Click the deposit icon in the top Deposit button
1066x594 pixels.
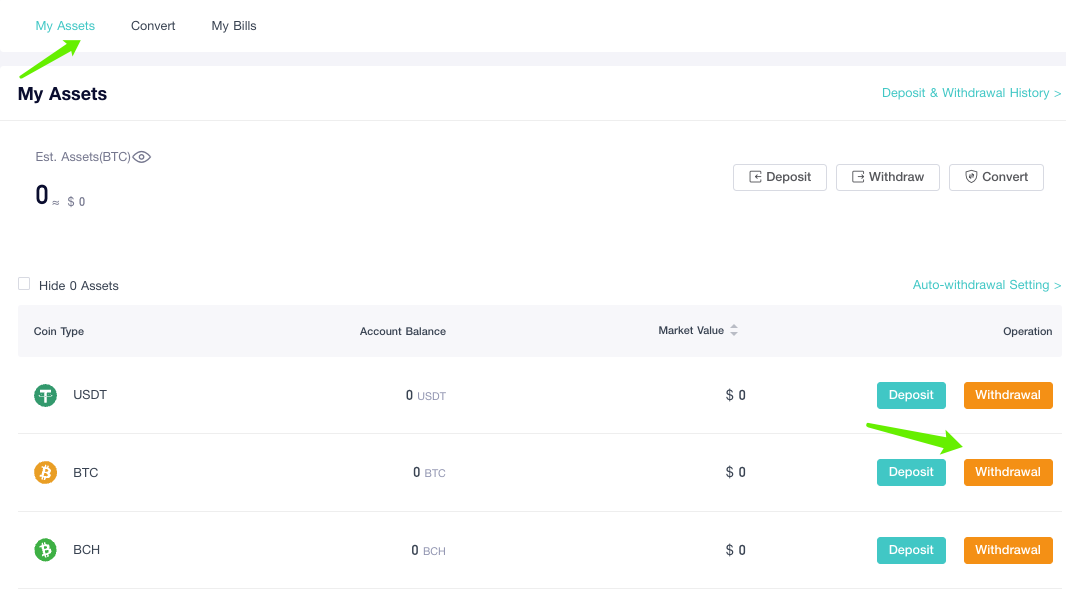click(755, 177)
